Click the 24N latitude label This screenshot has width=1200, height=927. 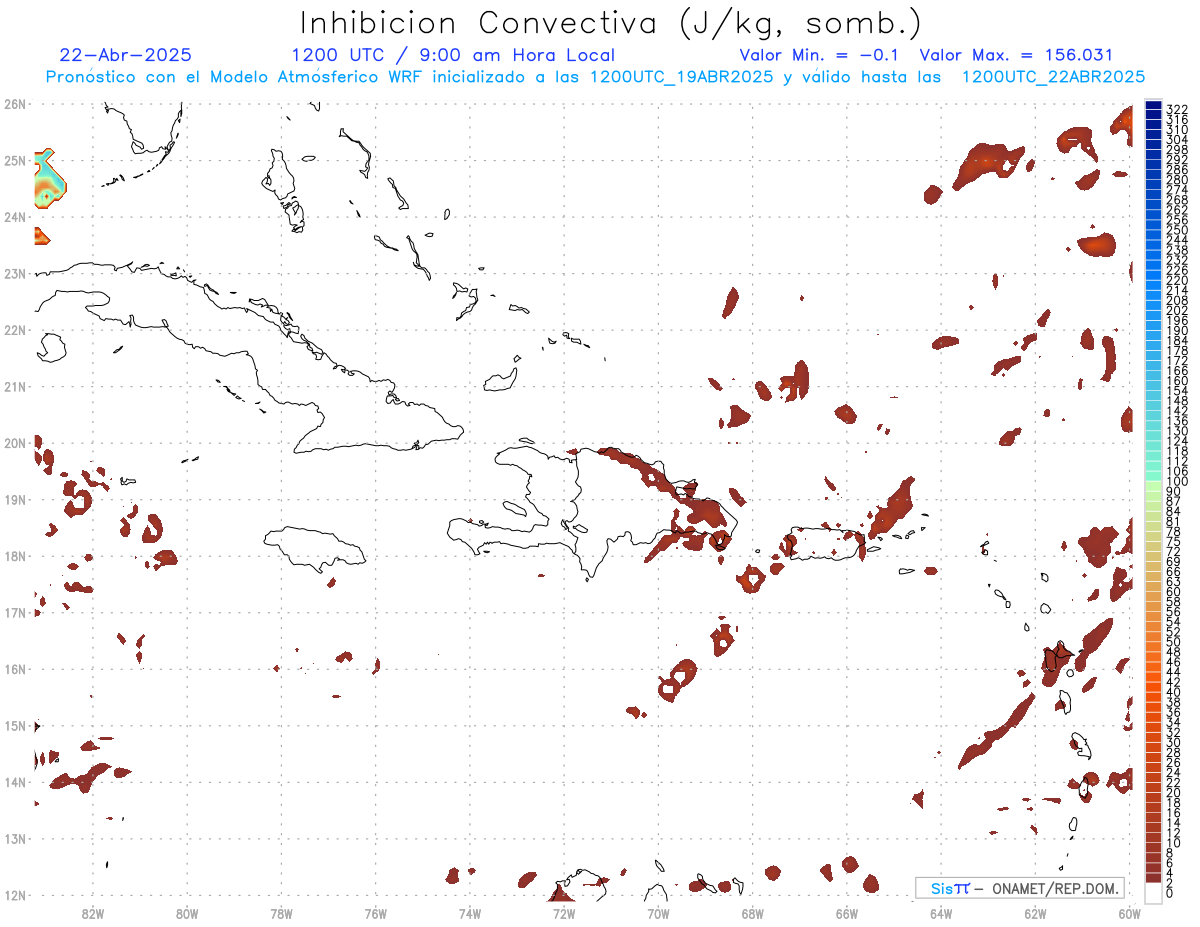[15, 217]
